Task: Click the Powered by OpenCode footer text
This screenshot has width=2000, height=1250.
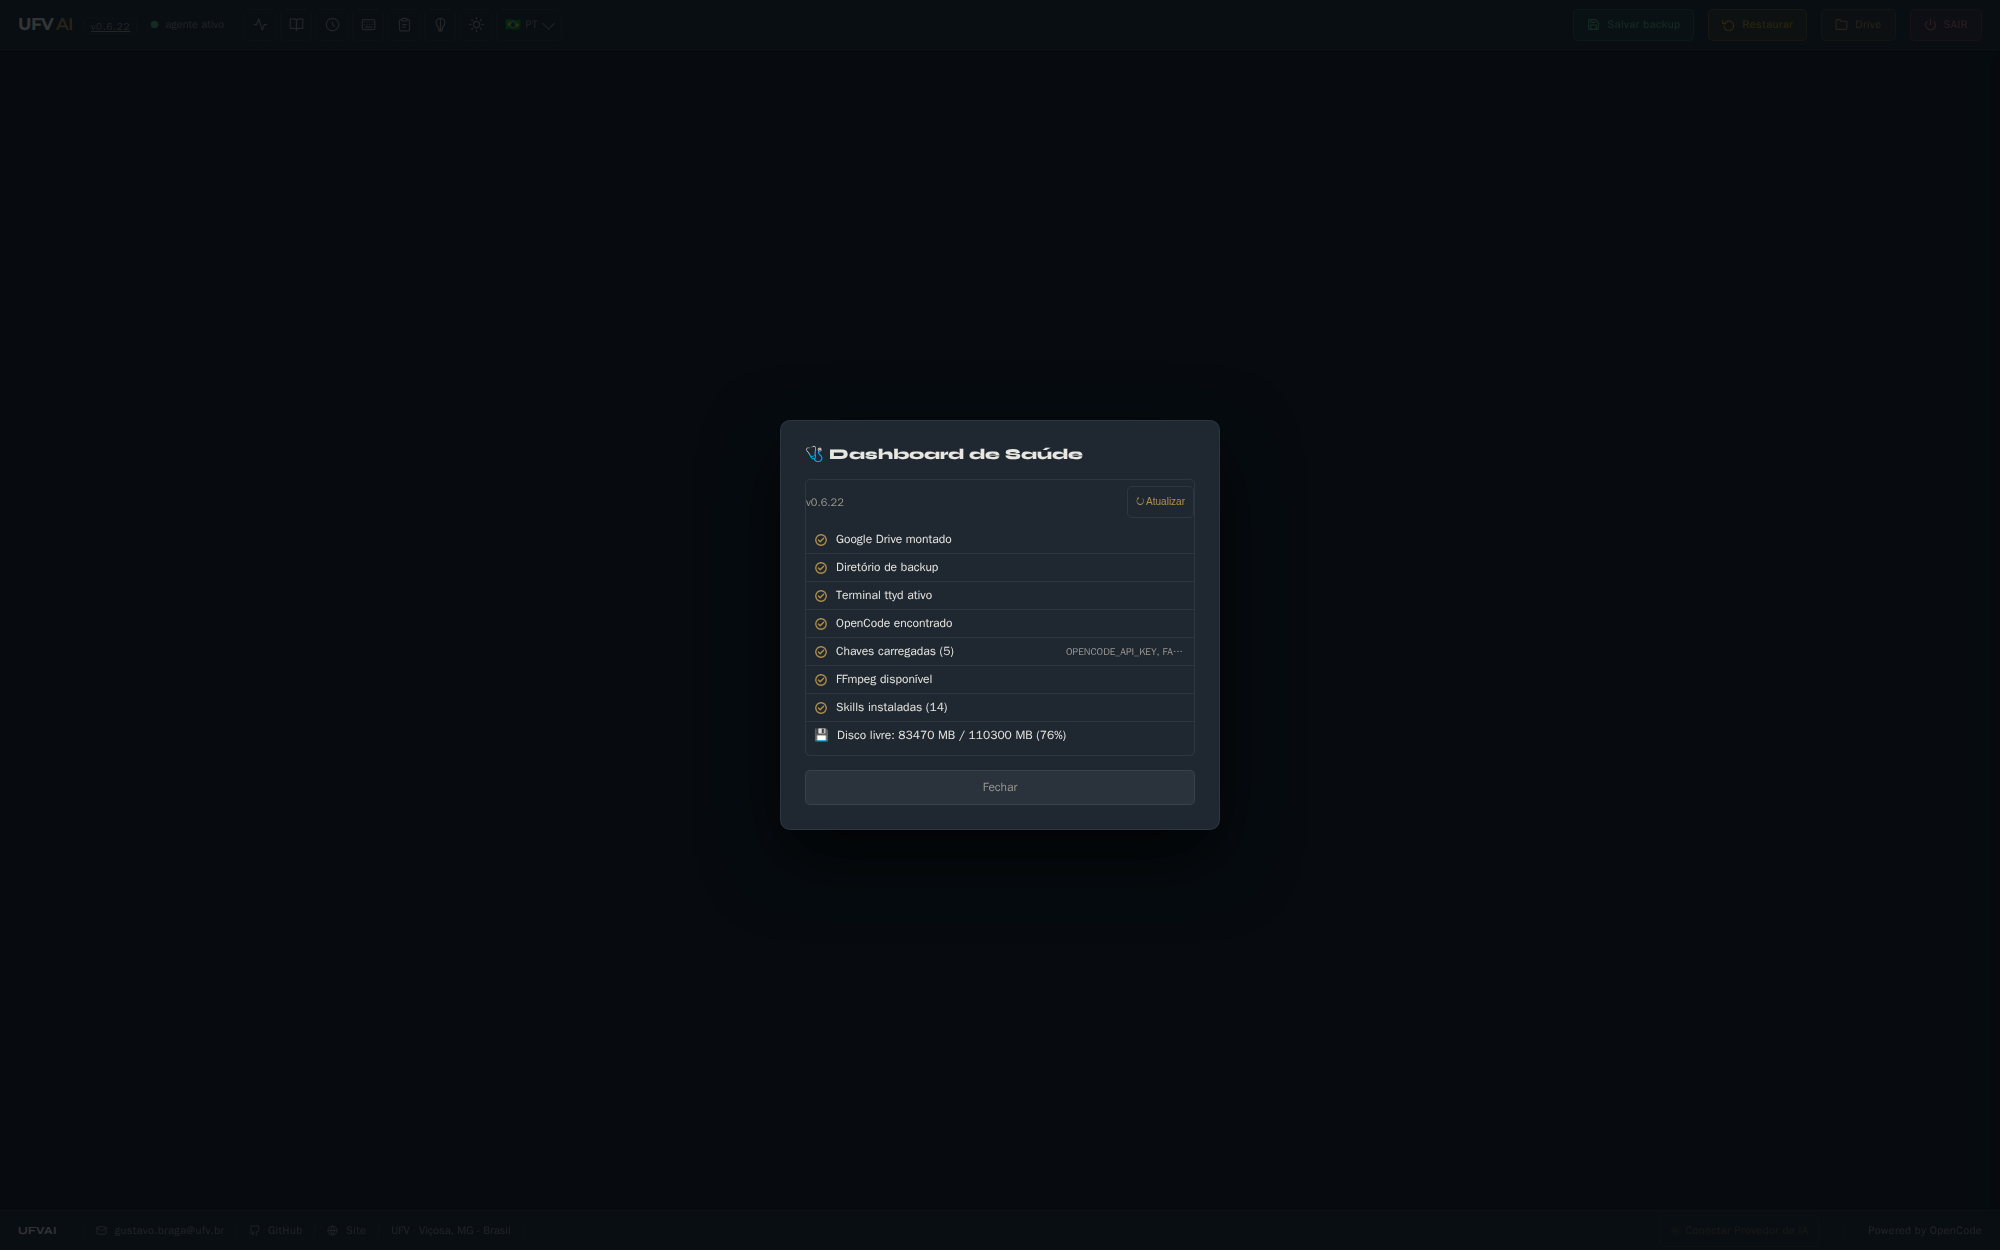Action: tap(1924, 1231)
